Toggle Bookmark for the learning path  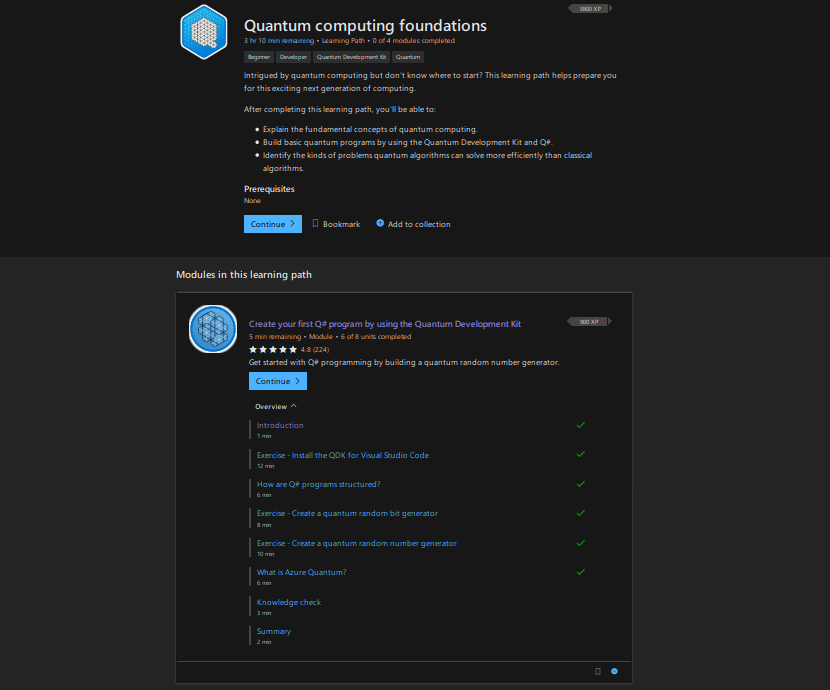(336, 224)
